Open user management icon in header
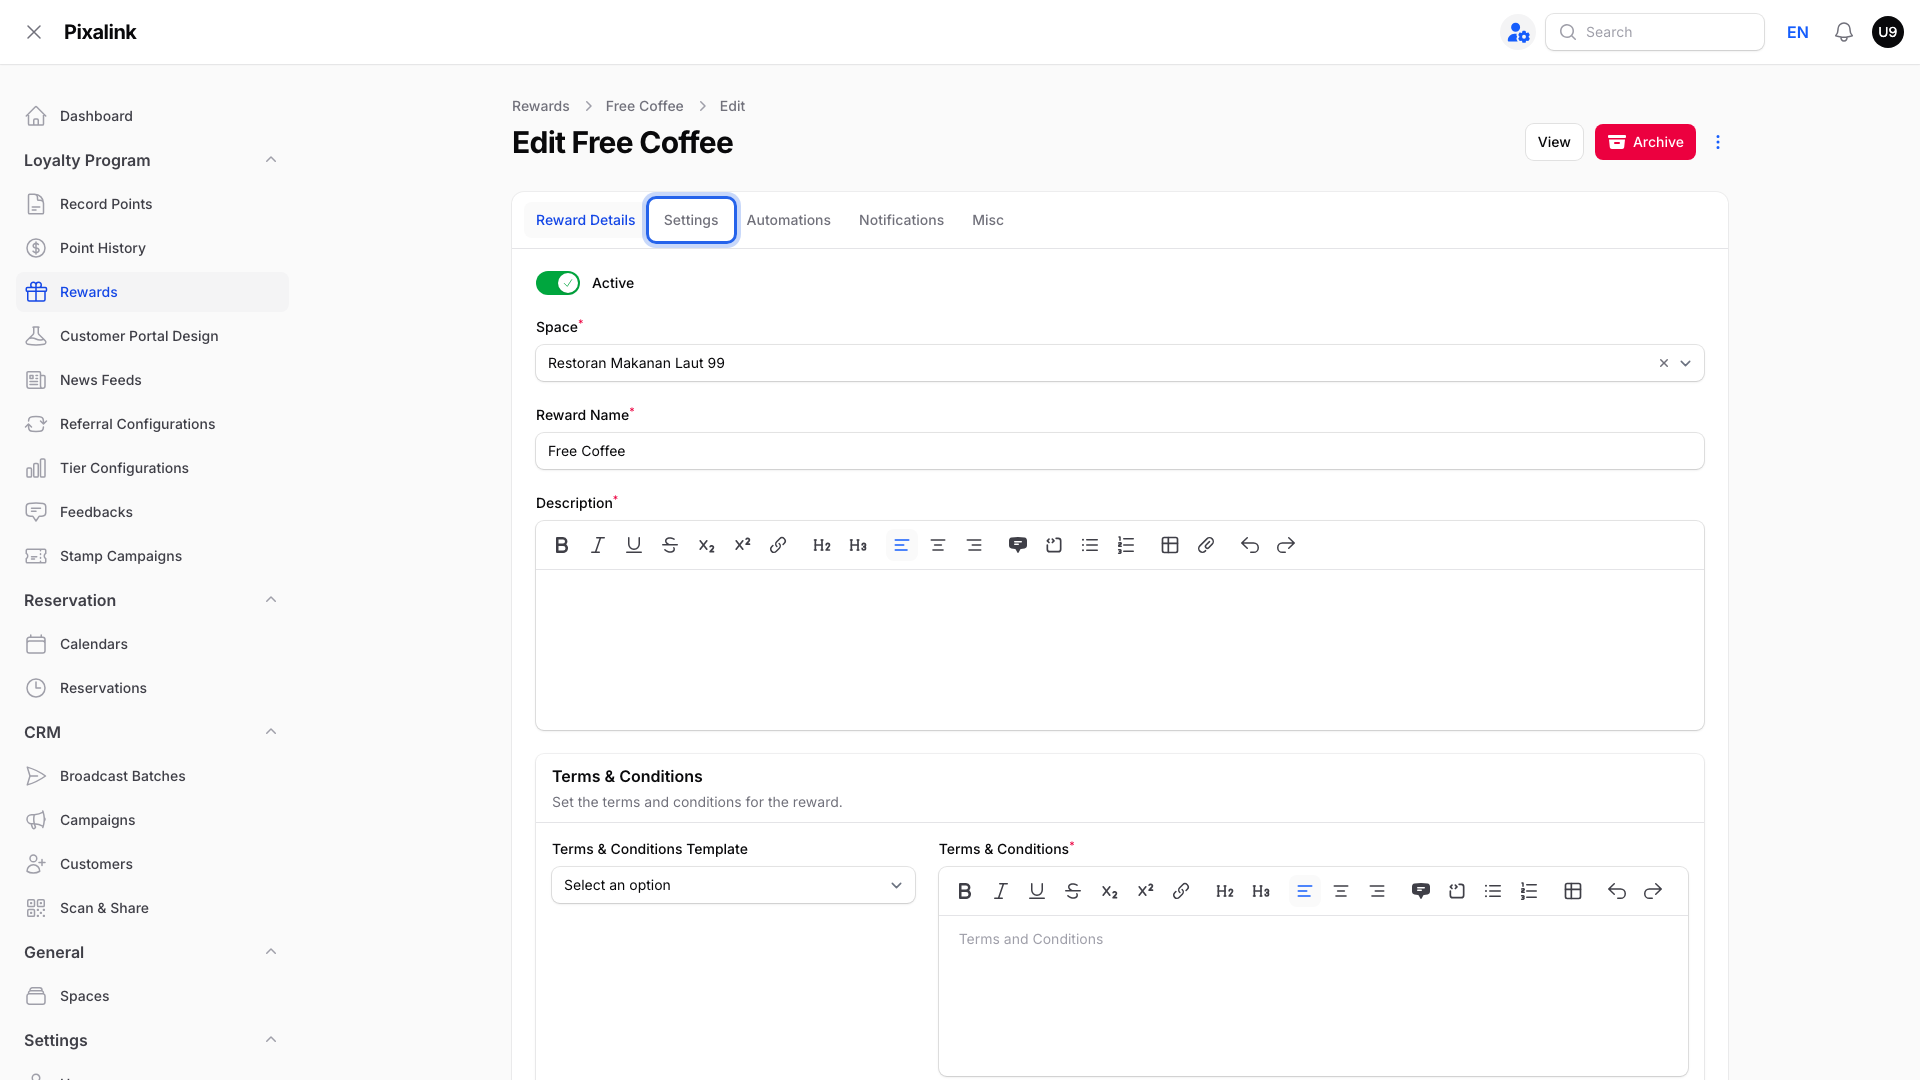The height and width of the screenshot is (1080, 1920). click(1518, 32)
